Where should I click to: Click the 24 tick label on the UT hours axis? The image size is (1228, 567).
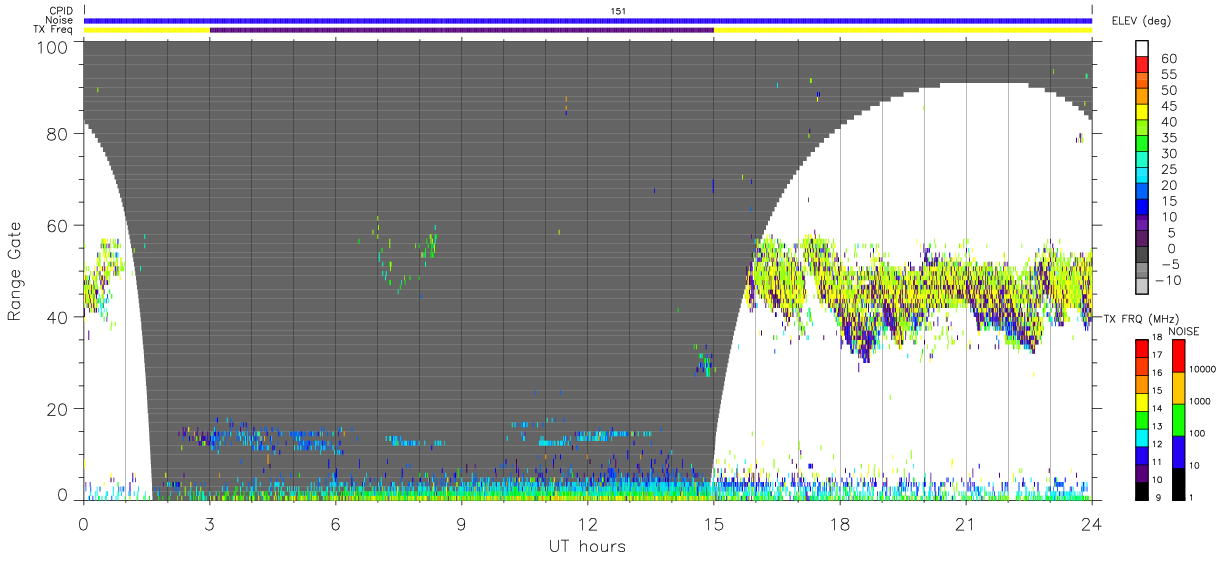click(x=1092, y=523)
